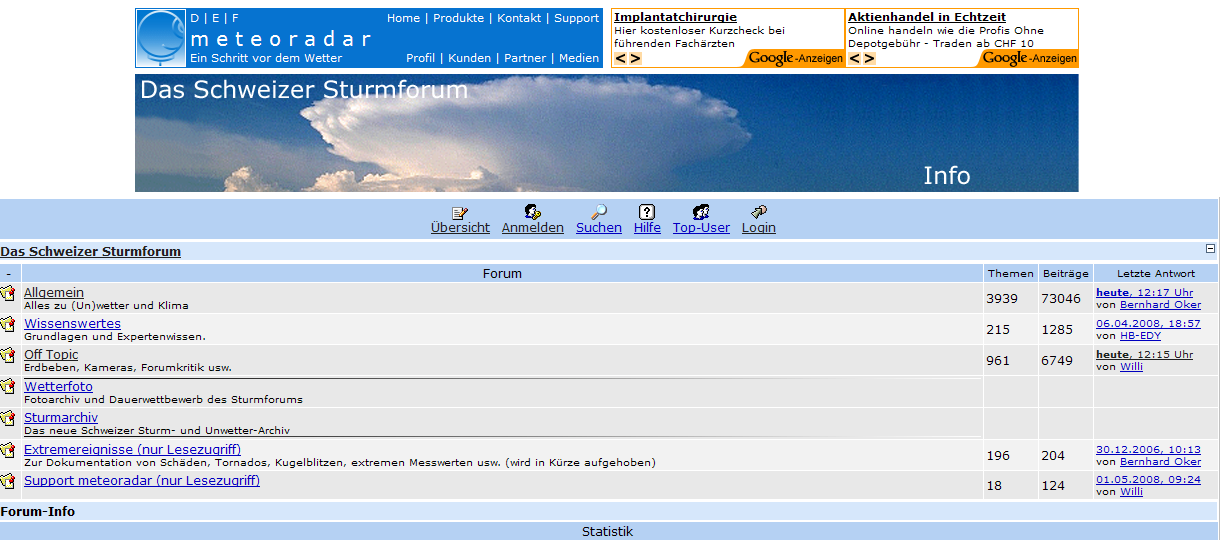The width and height of the screenshot is (1221, 540).
Task: Click the folder icon beside Sturmarchiv
Action: (x=8, y=418)
